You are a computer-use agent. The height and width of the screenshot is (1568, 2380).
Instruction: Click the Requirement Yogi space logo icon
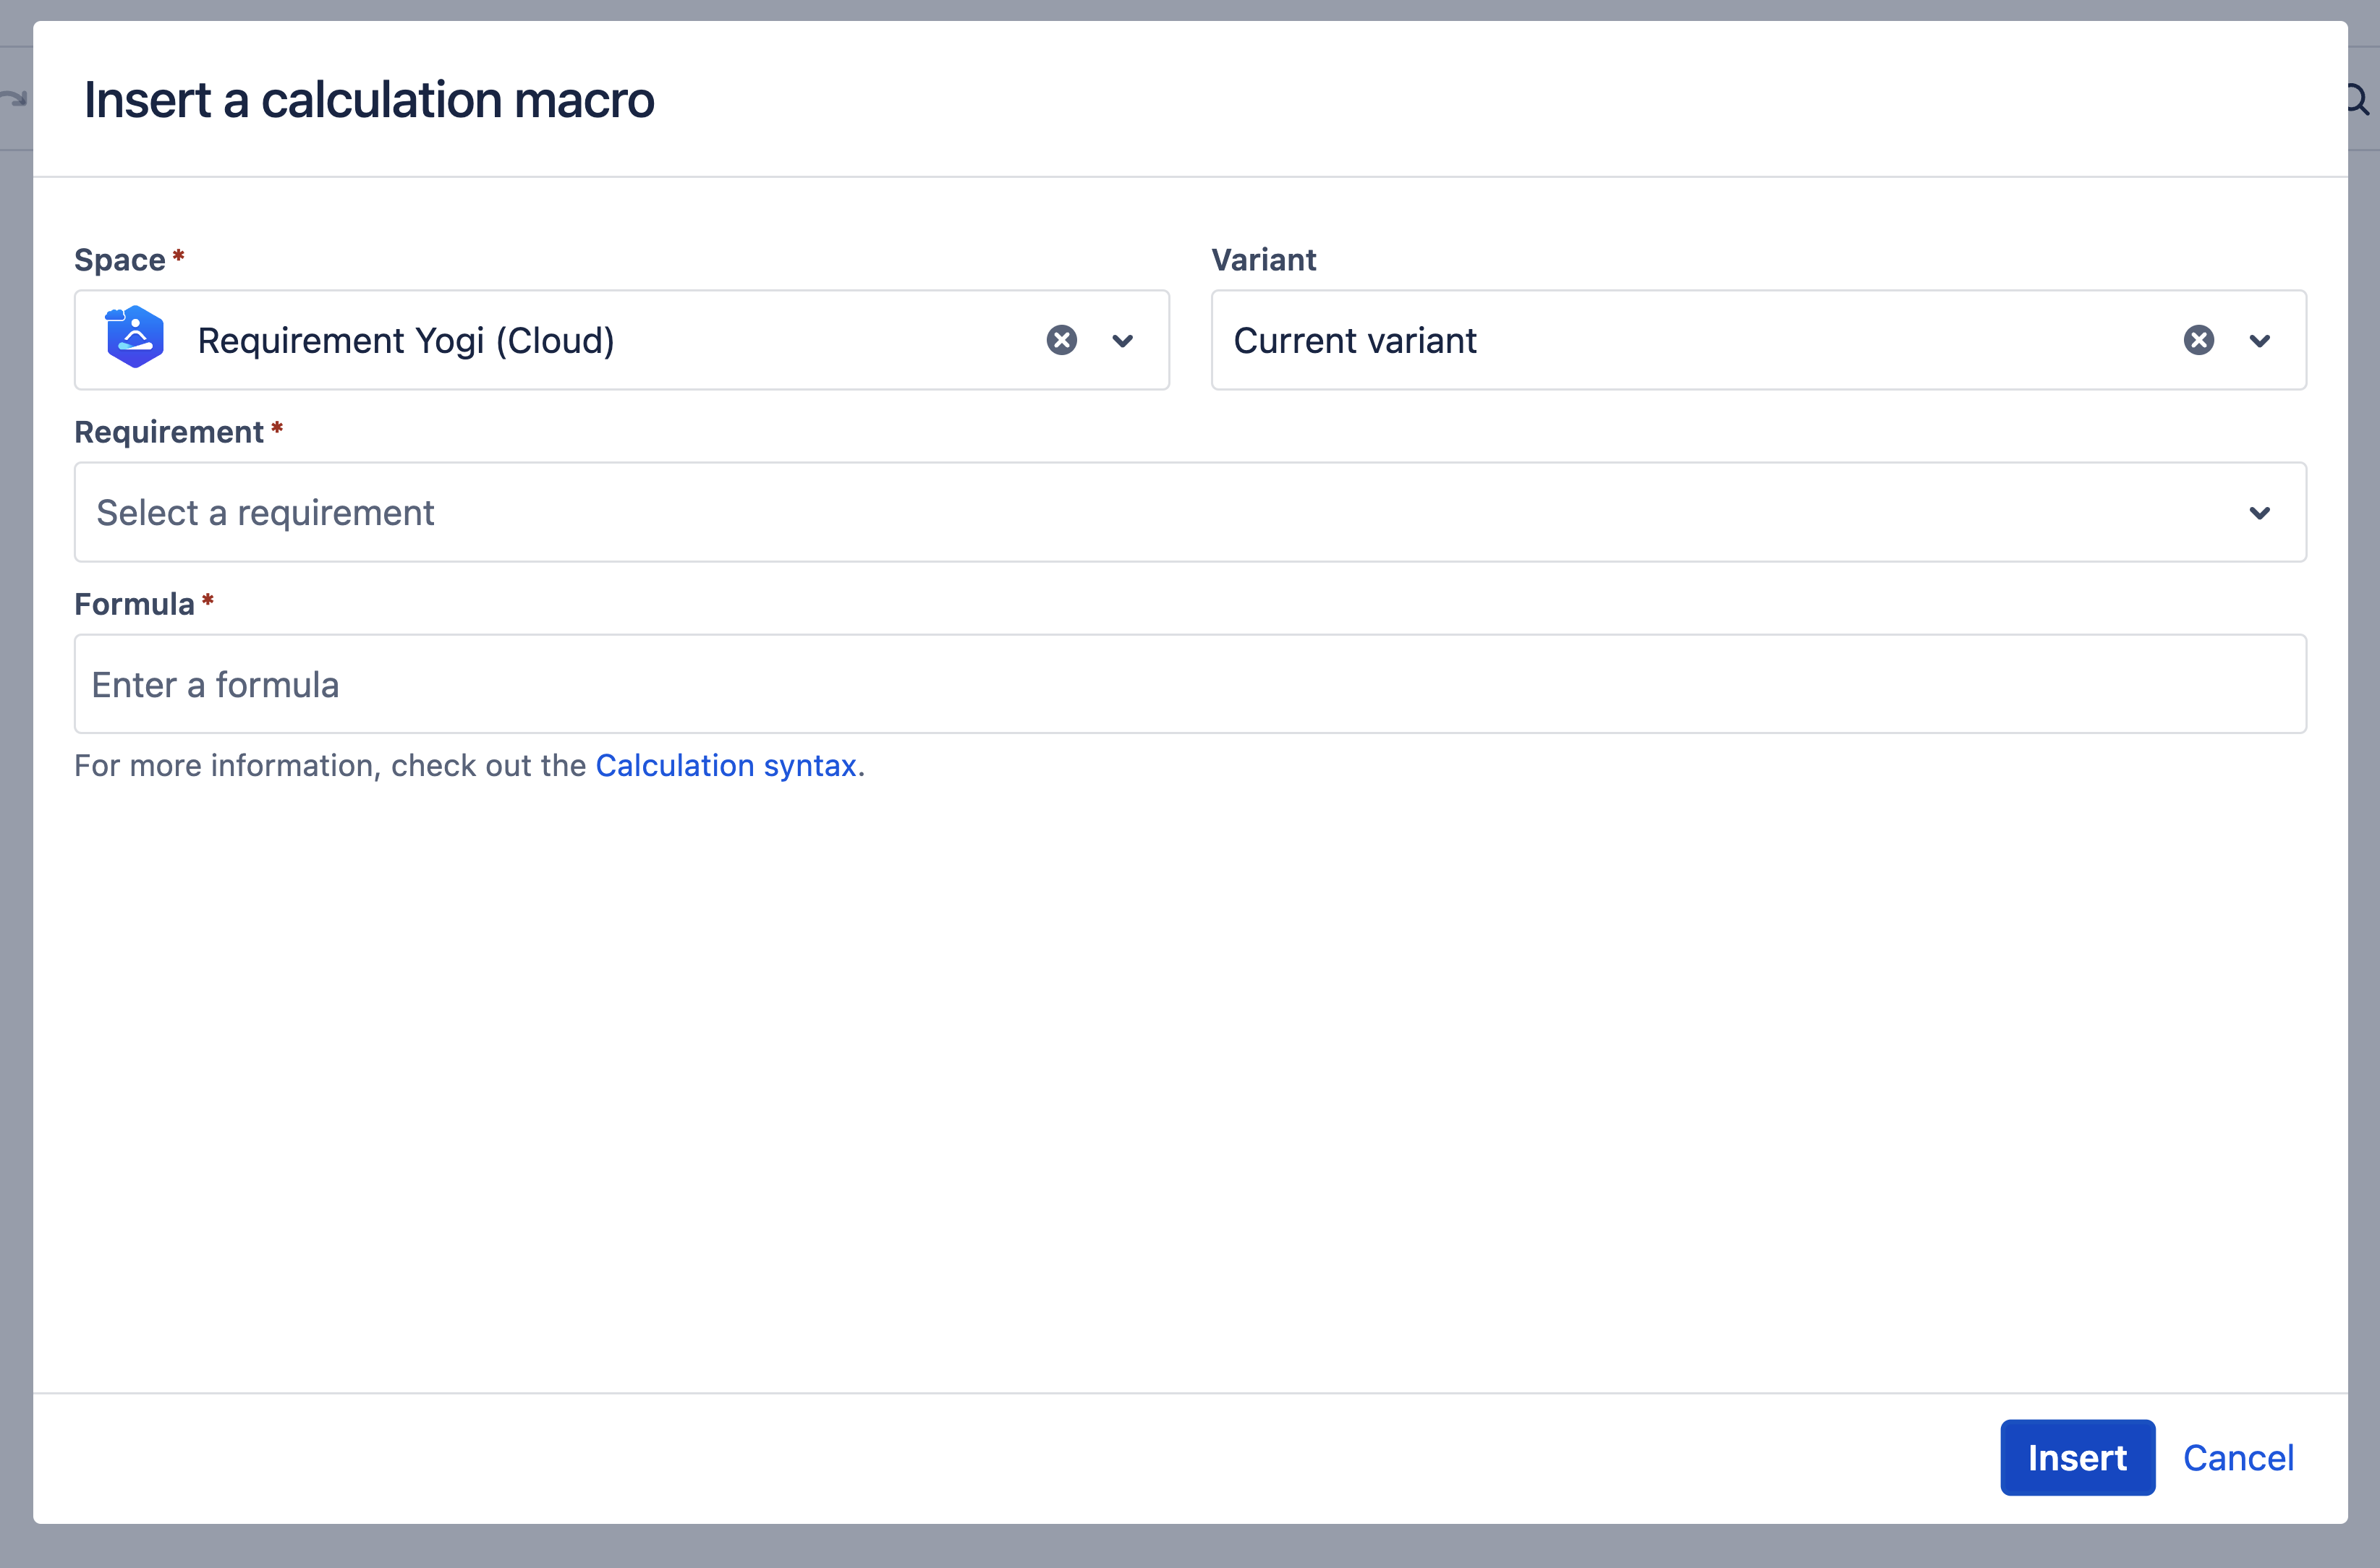click(134, 338)
